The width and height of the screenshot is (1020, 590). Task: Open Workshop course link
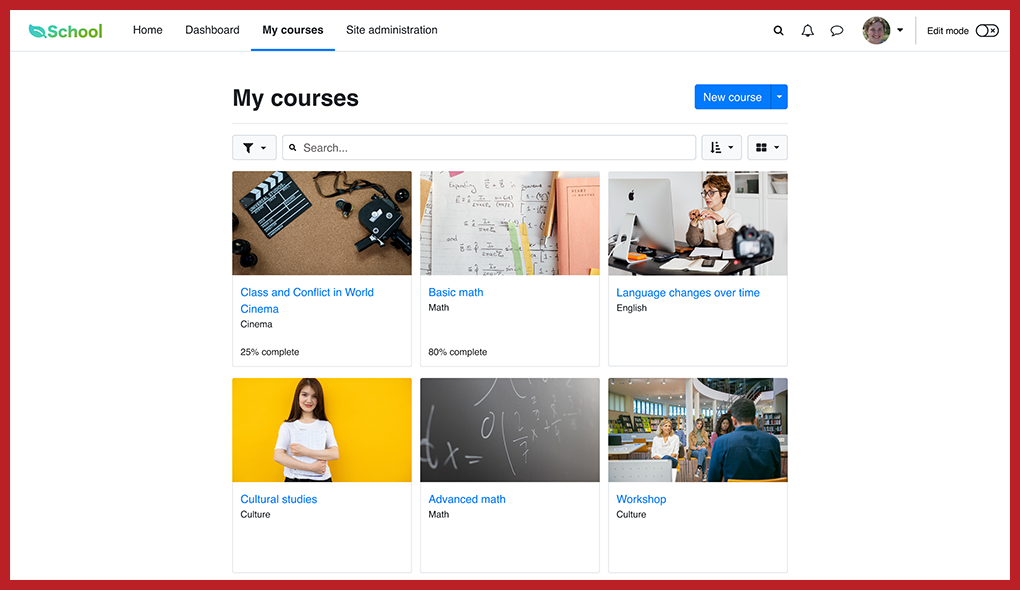(641, 500)
